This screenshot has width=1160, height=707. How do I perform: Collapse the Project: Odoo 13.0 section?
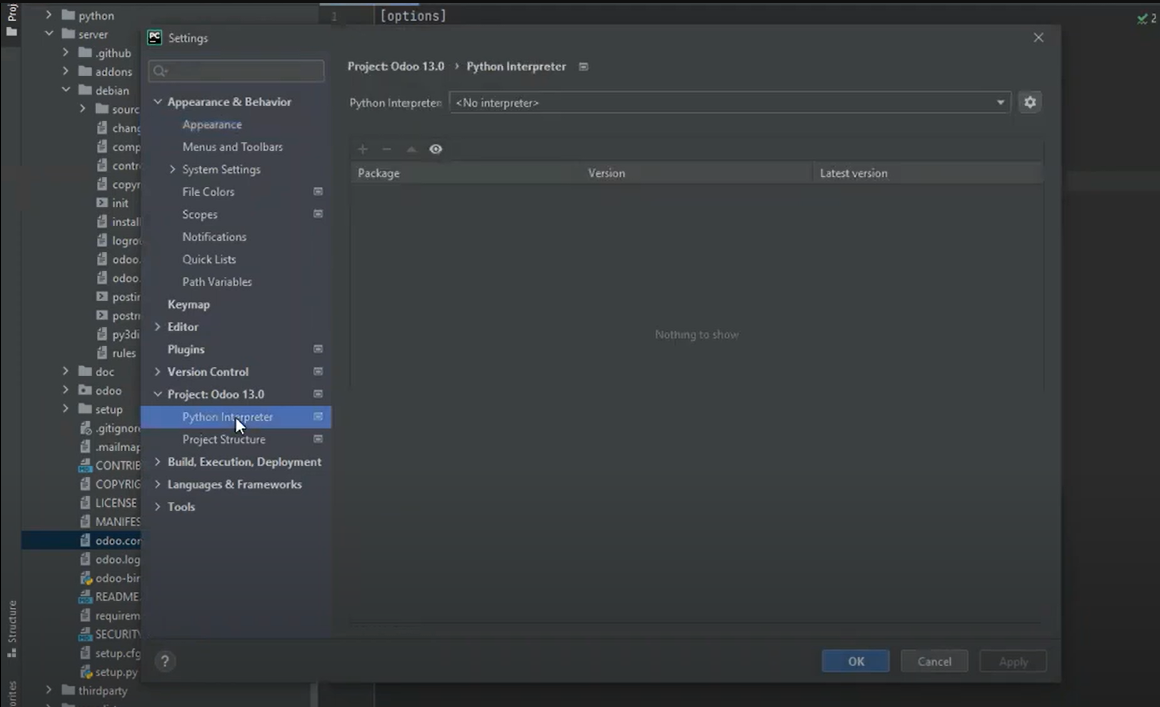[x=158, y=394]
